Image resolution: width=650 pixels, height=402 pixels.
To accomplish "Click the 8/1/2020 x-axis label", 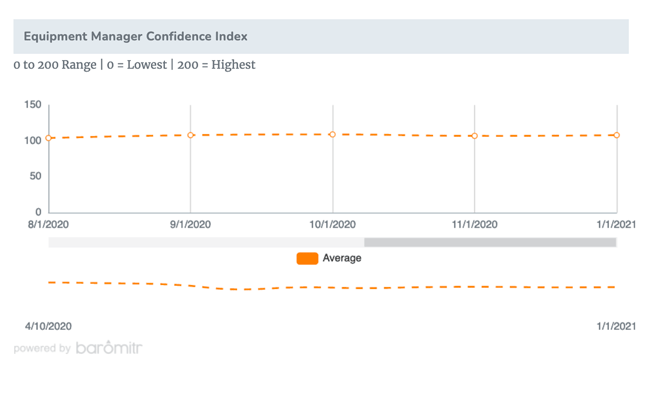I will 48,224.
